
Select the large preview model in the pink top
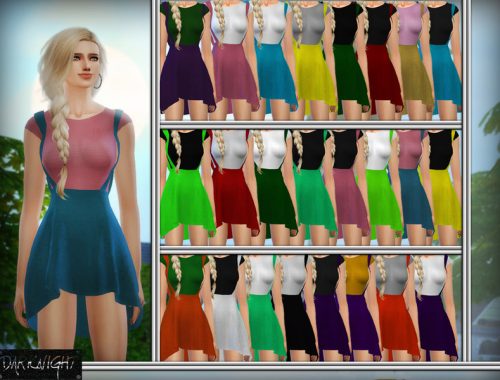click(x=80, y=193)
